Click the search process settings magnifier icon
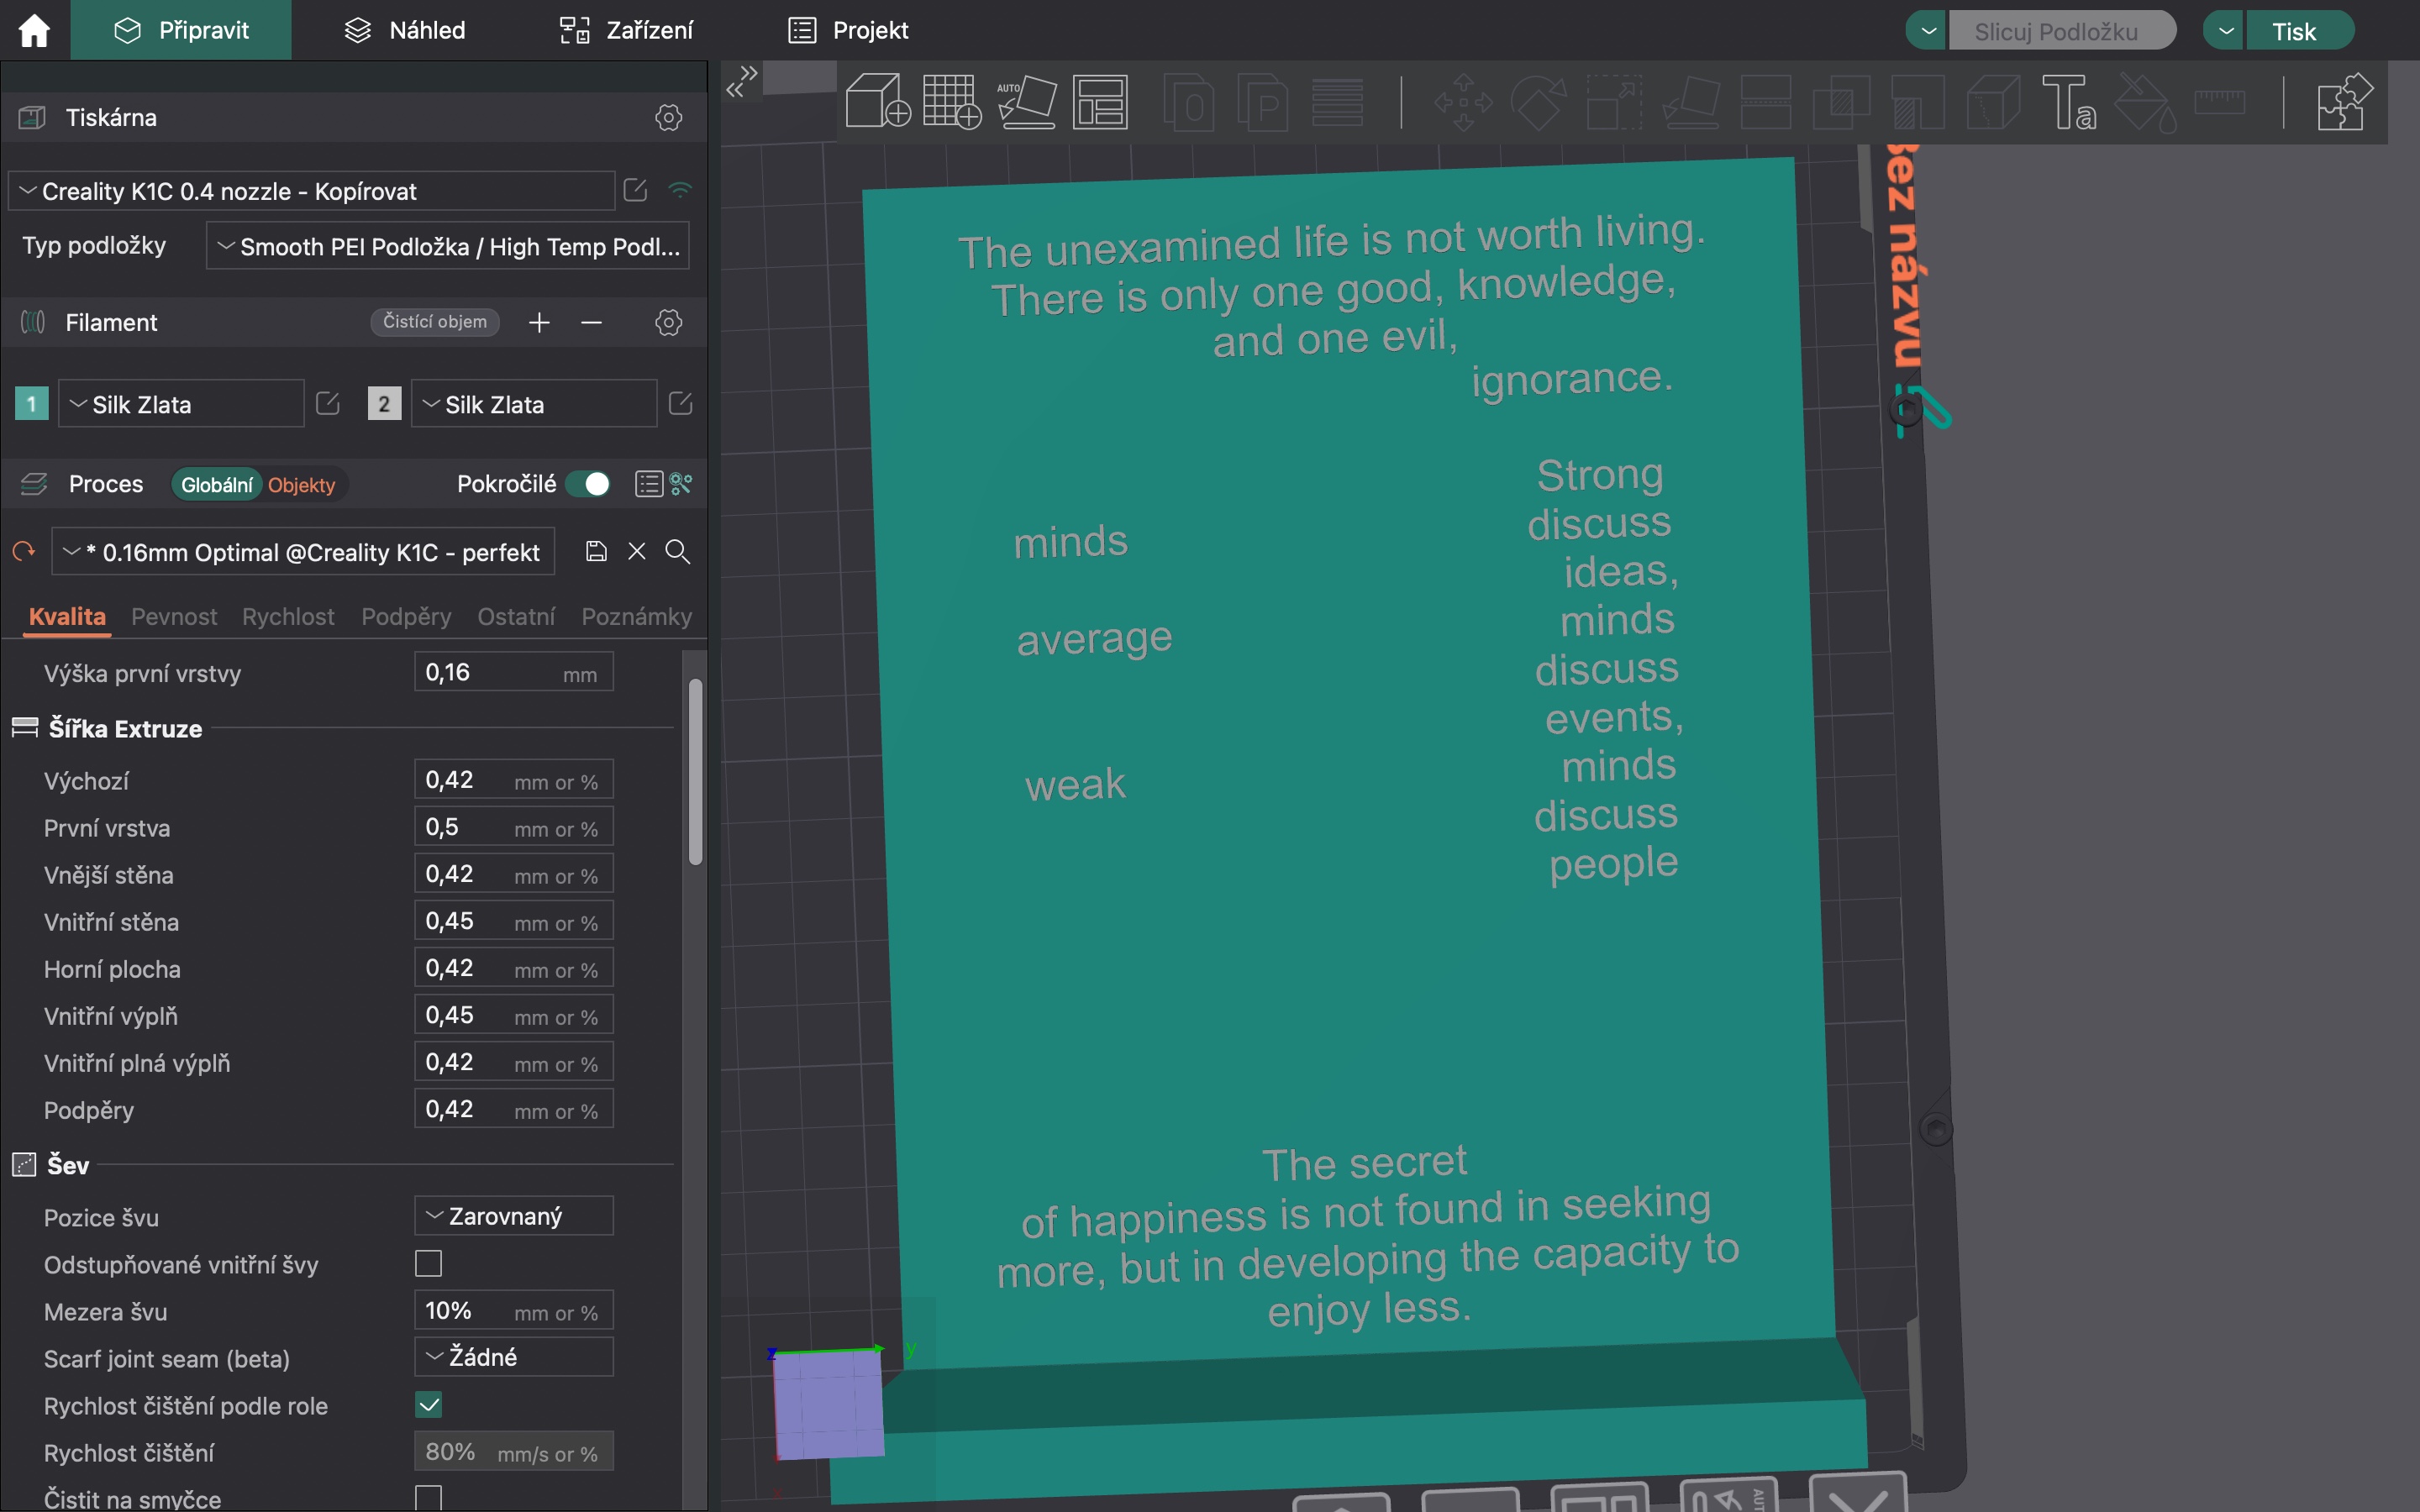 point(677,552)
